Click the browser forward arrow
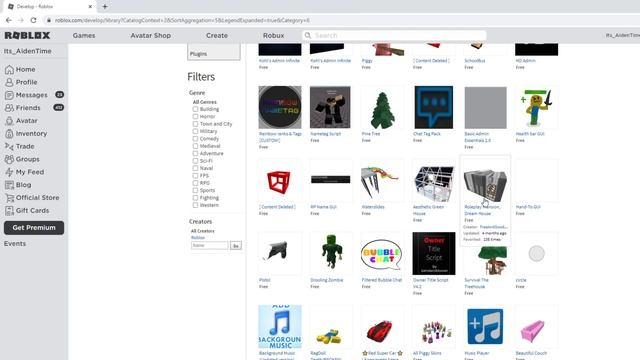Viewport: 640px width, 360px height. (x=21, y=20)
